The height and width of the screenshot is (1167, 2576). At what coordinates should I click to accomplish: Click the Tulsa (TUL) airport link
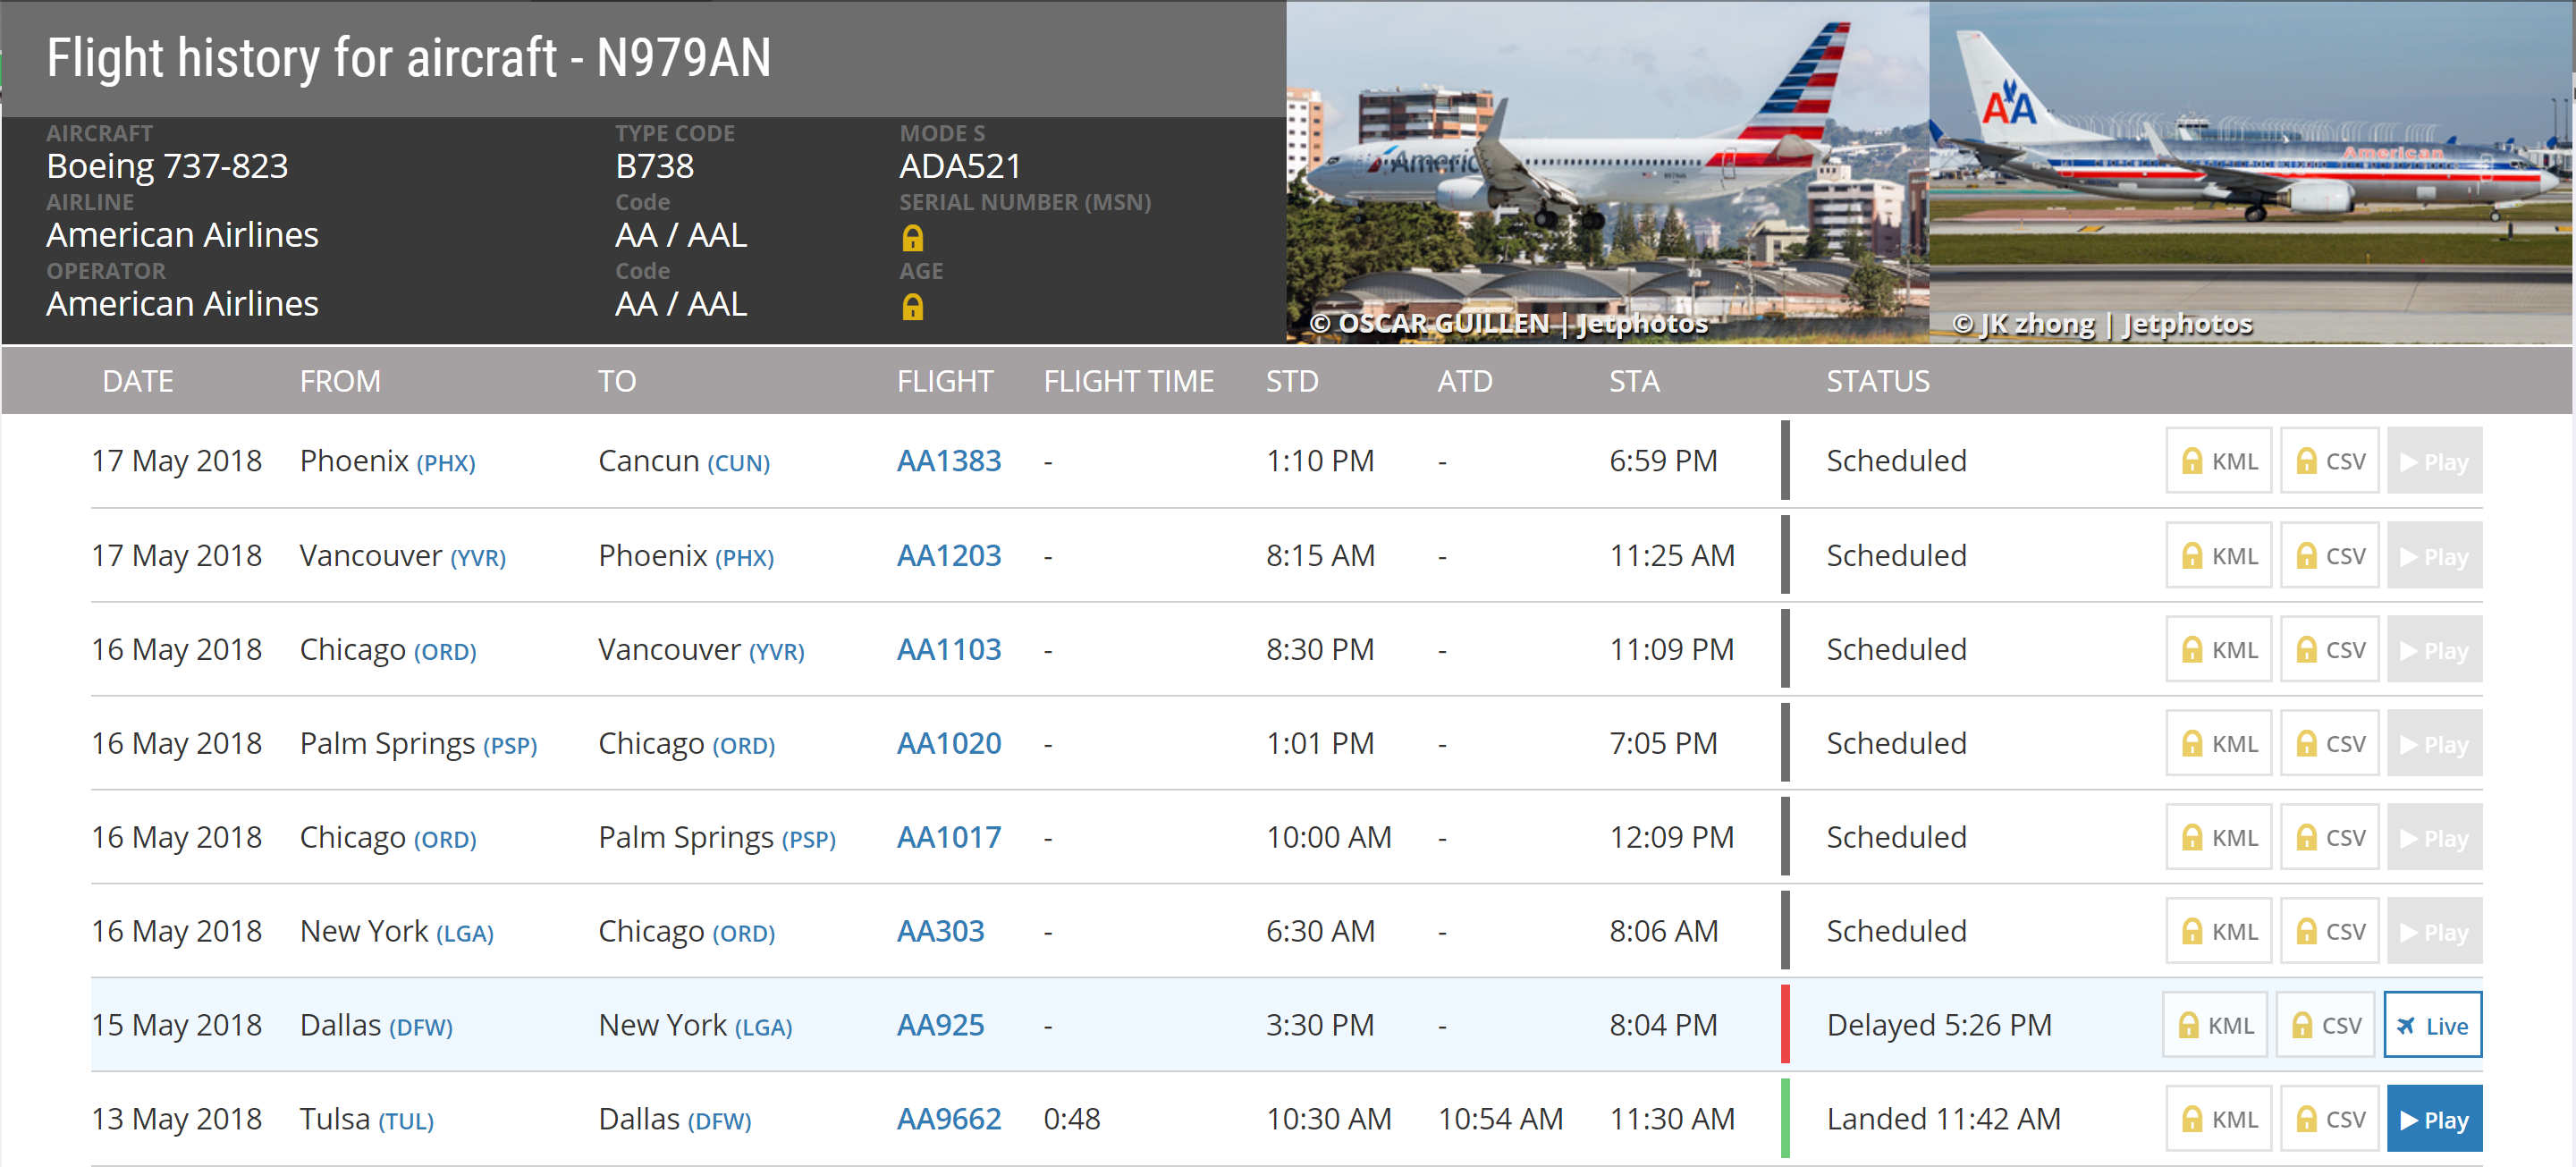405,1121
